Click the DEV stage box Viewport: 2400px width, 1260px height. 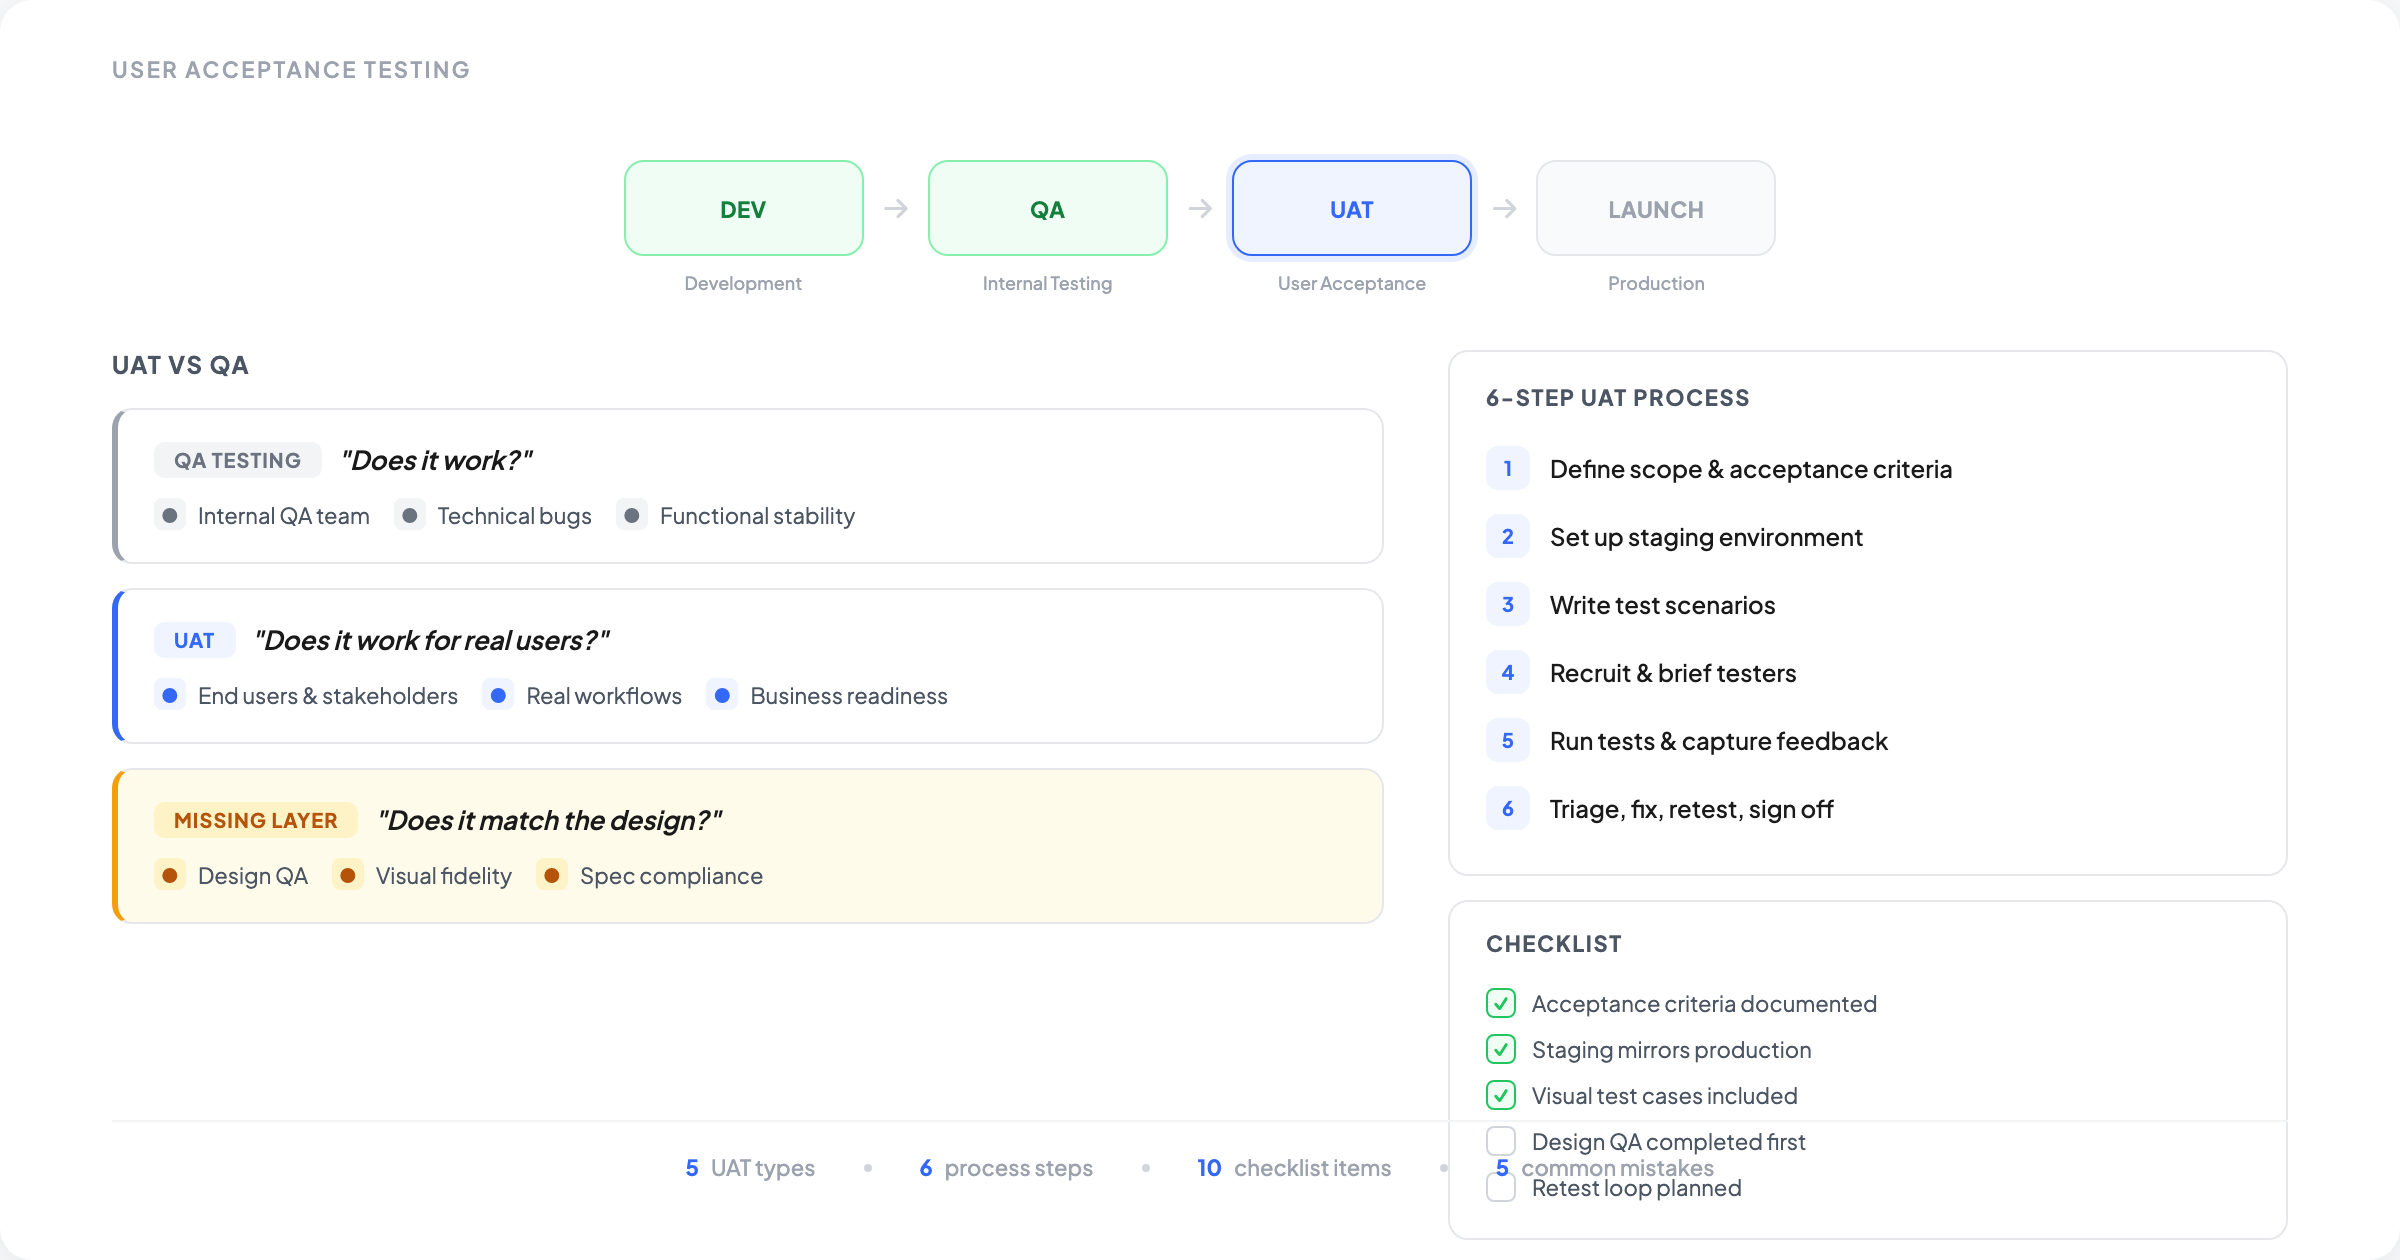[x=743, y=208]
